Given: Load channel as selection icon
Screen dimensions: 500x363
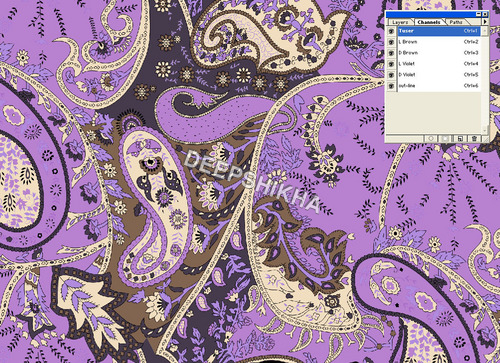Looking at the screenshot, I should [431, 139].
